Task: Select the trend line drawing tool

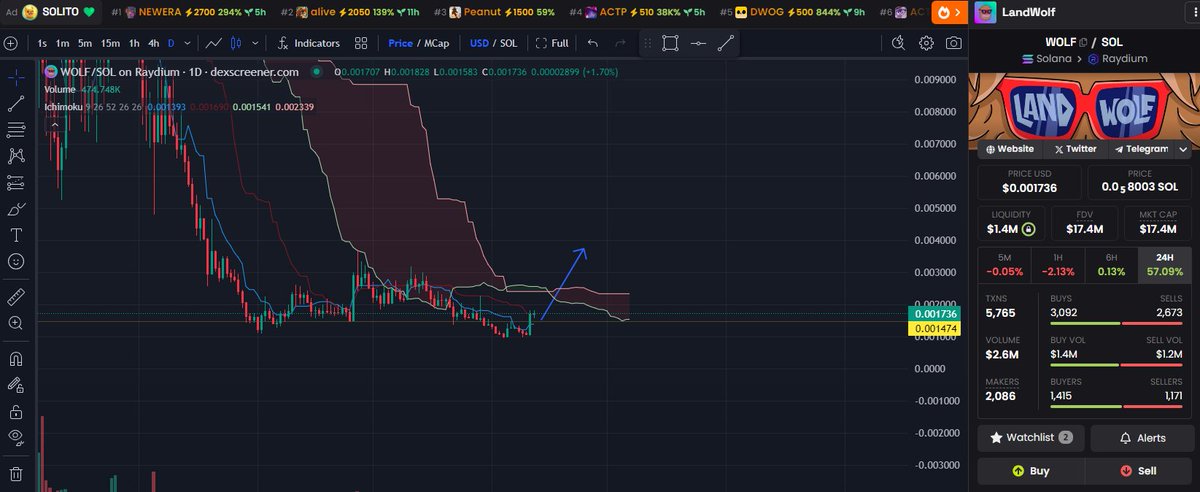Action: 15,103
